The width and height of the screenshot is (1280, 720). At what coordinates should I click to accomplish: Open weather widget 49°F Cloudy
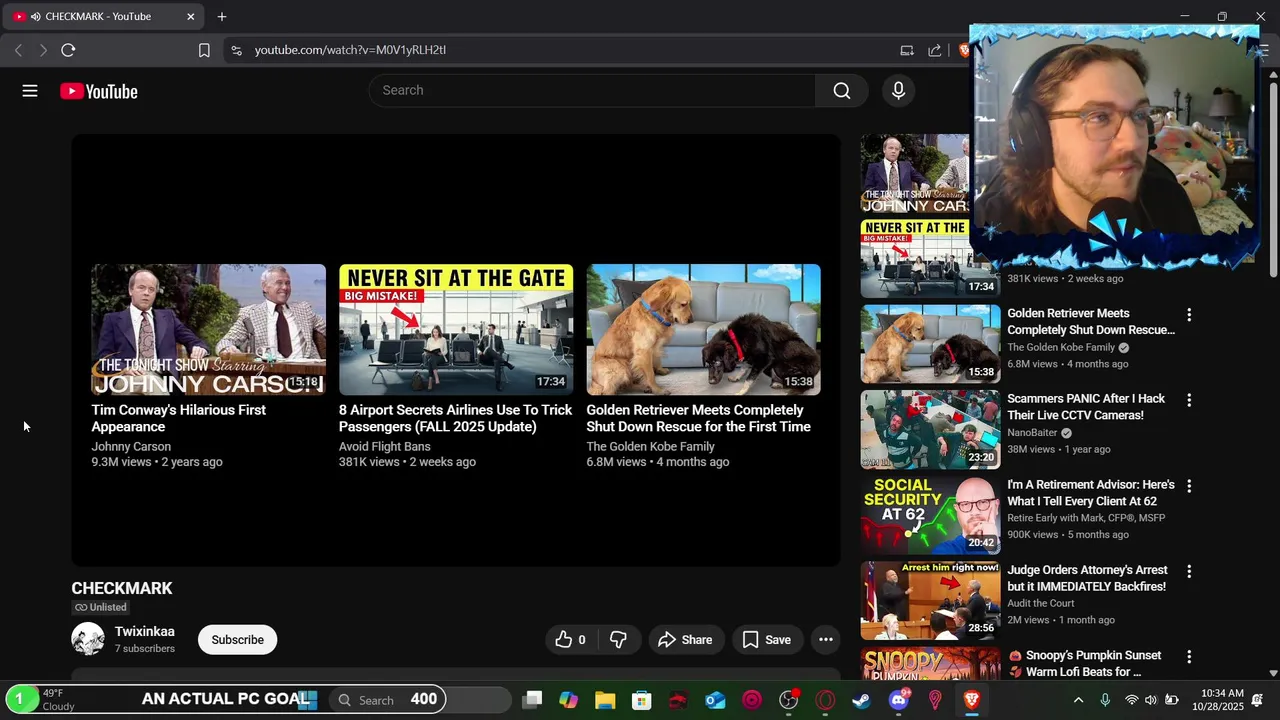(40, 699)
